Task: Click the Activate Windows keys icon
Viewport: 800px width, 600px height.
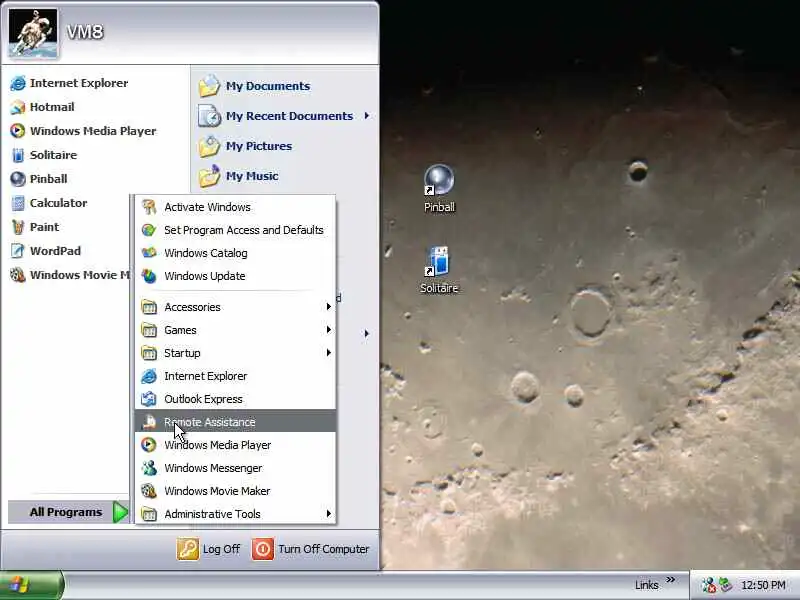Action: (x=149, y=207)
